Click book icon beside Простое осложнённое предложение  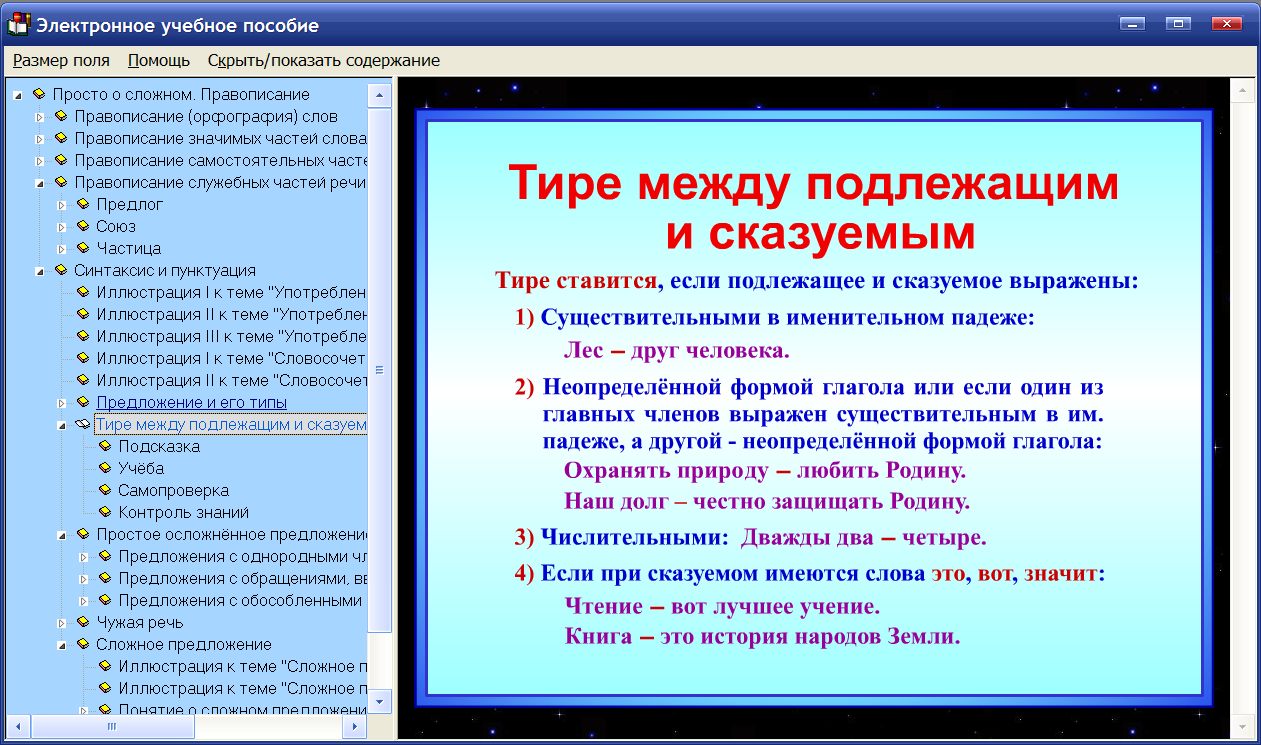[83, 534]
